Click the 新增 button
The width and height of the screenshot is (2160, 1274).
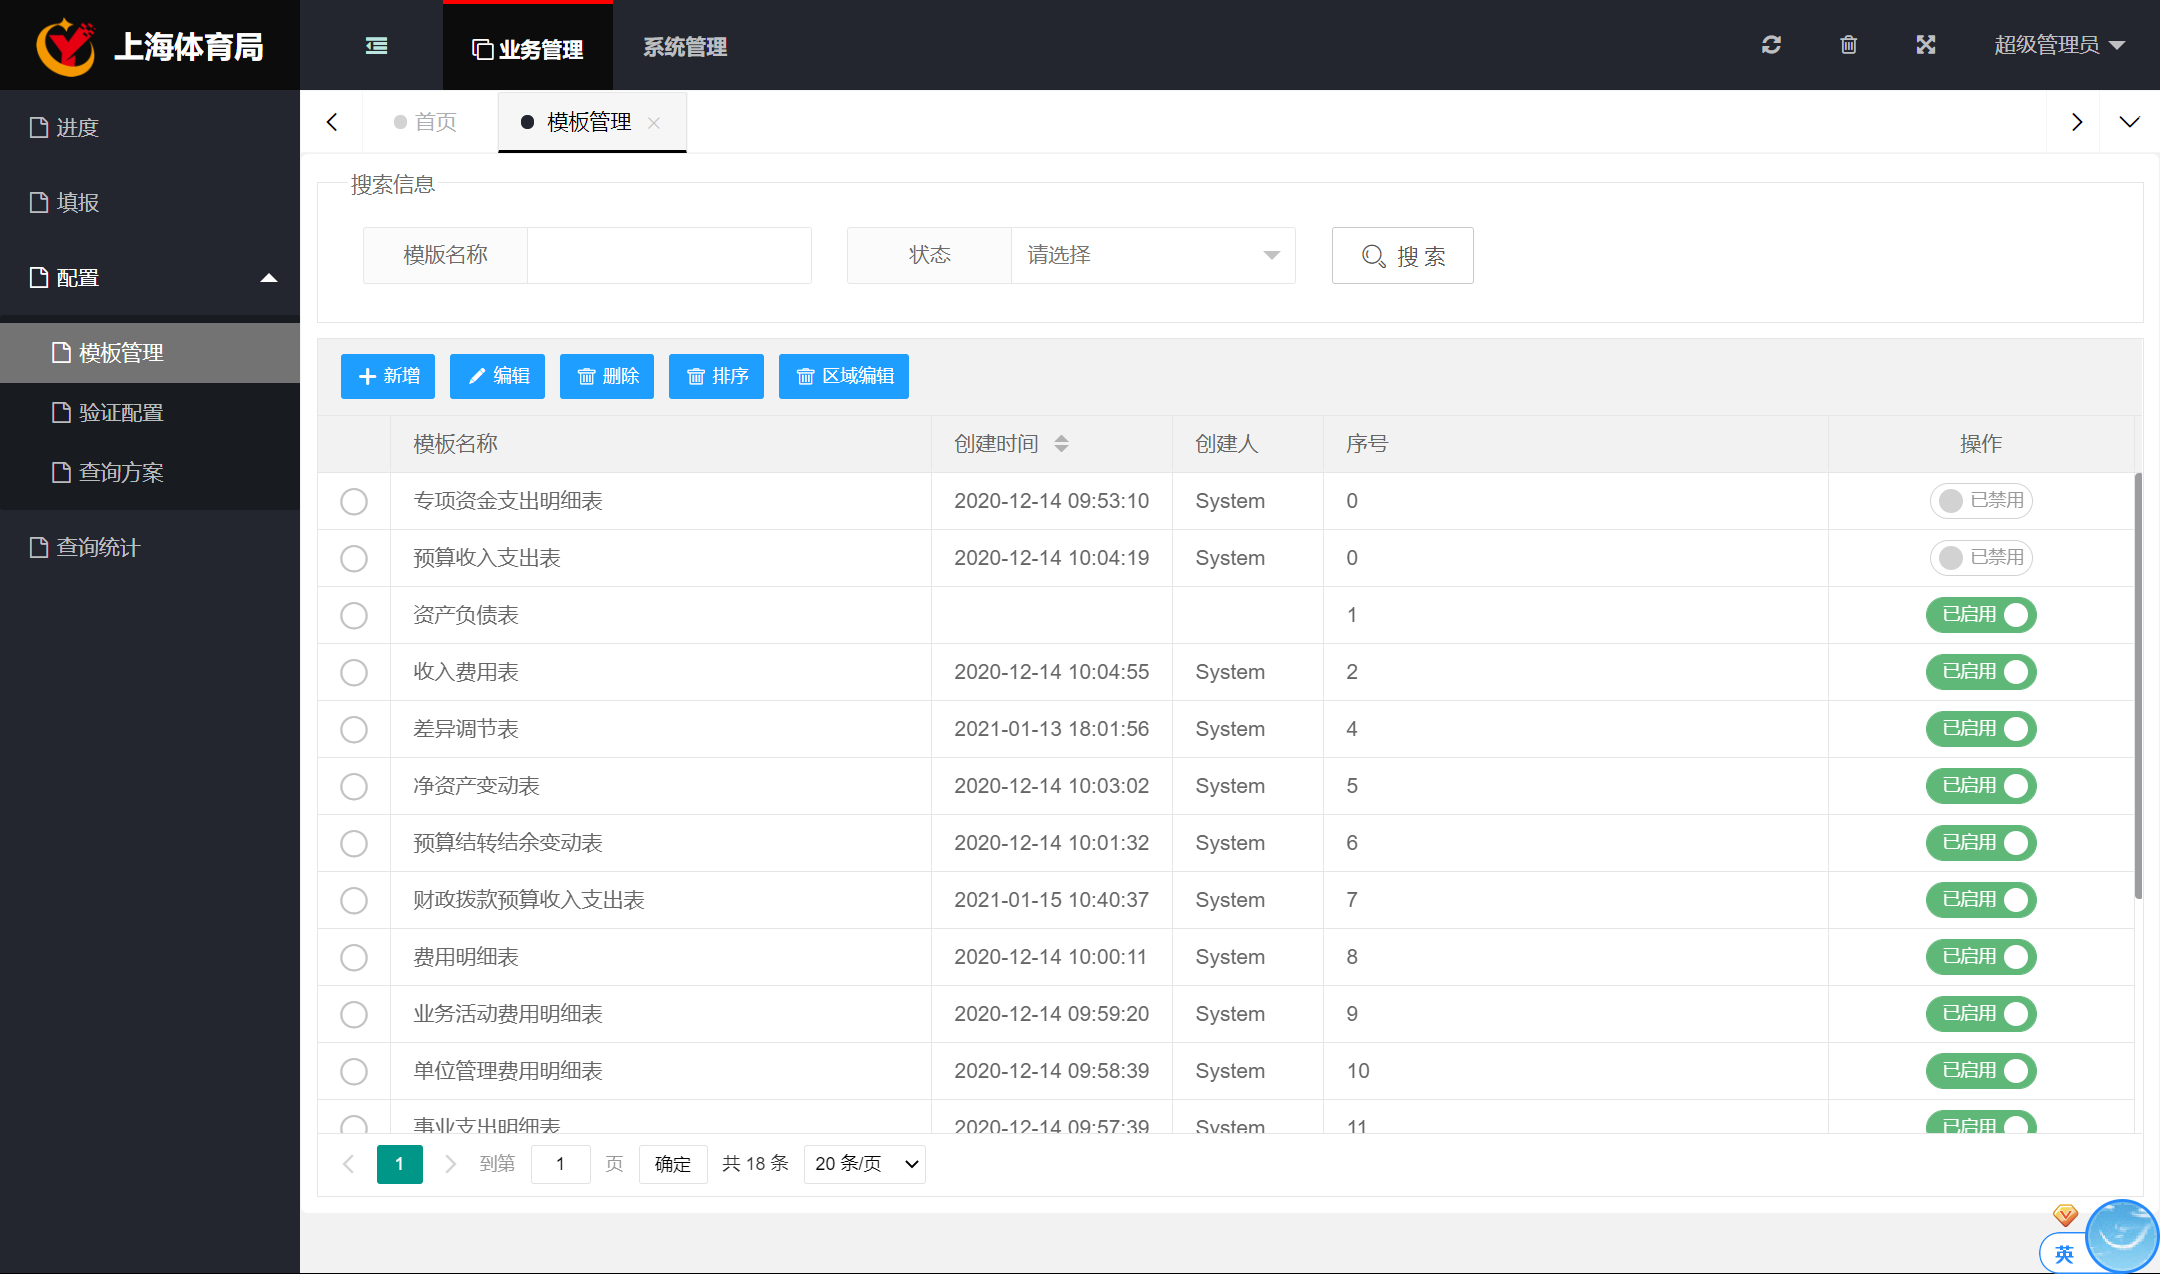tap(388, 376)
